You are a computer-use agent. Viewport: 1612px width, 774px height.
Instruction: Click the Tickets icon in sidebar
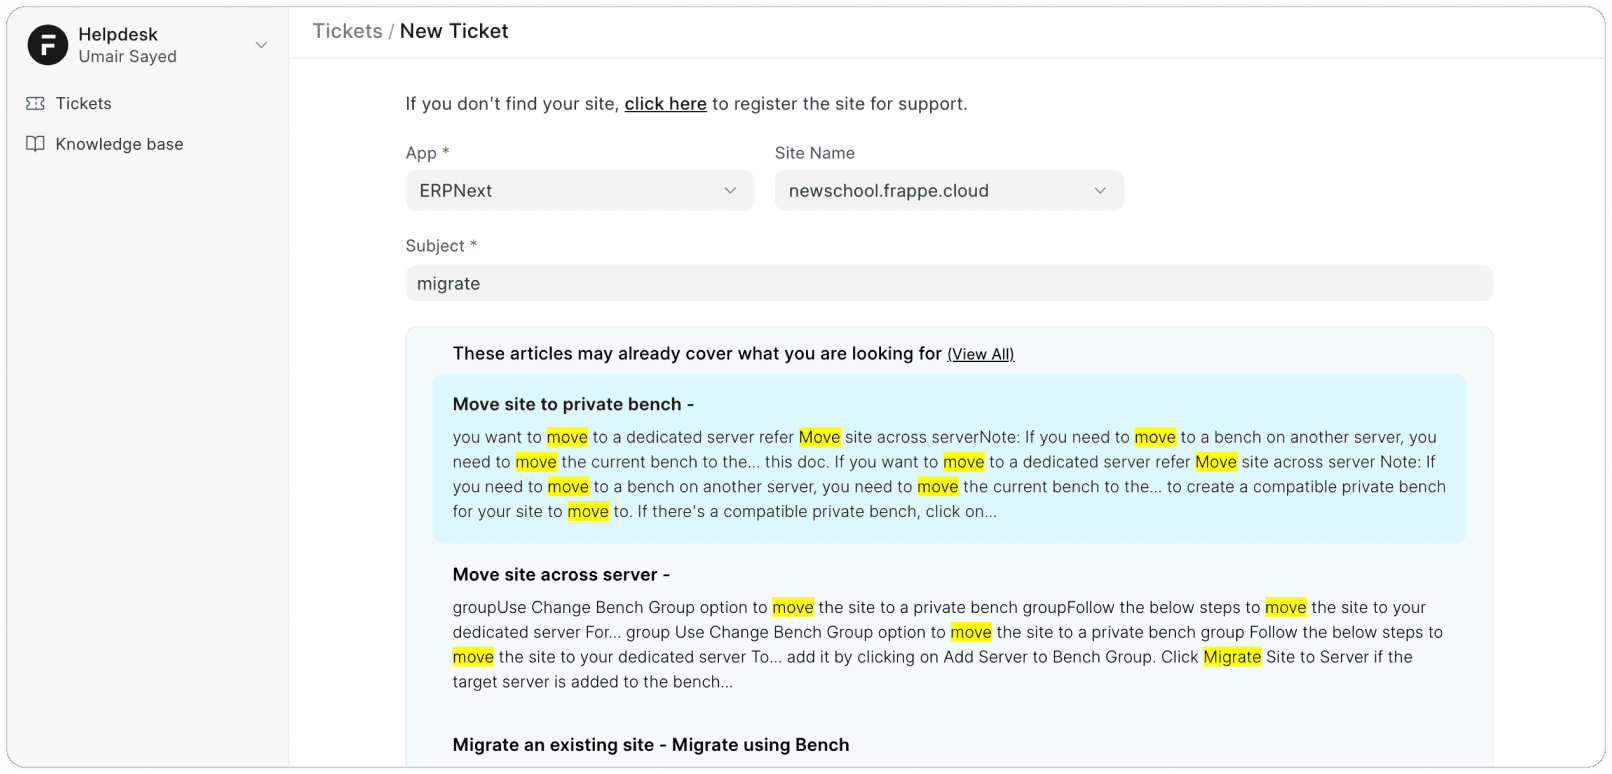coord(36,103)
